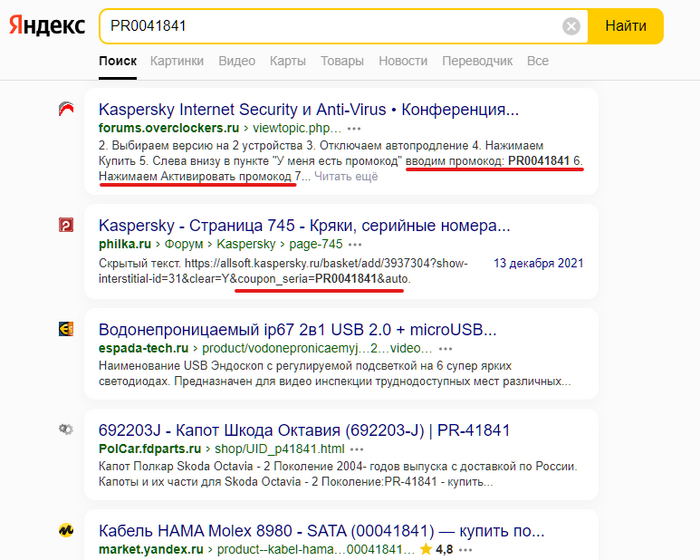Click the philka.ru site favicon
The image size is (700, 560).
(x=66, y=226)
